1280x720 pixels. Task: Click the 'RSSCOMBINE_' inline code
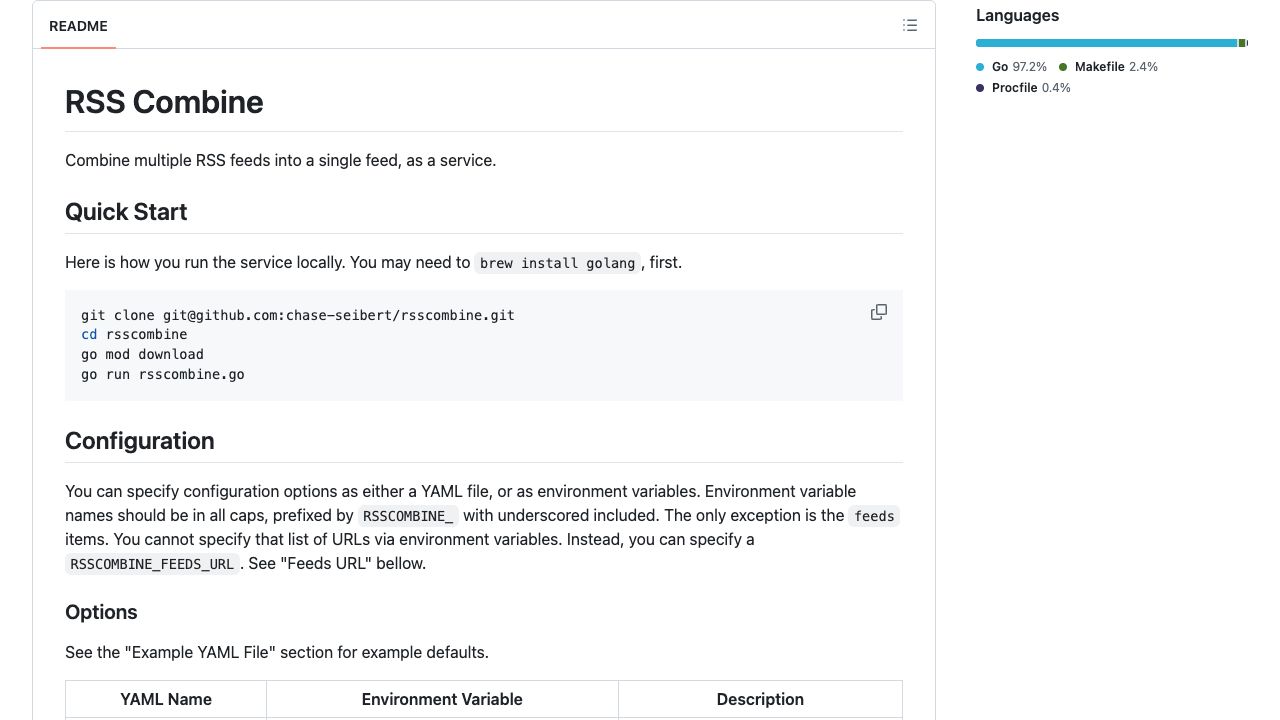click(x=408, y=516)
